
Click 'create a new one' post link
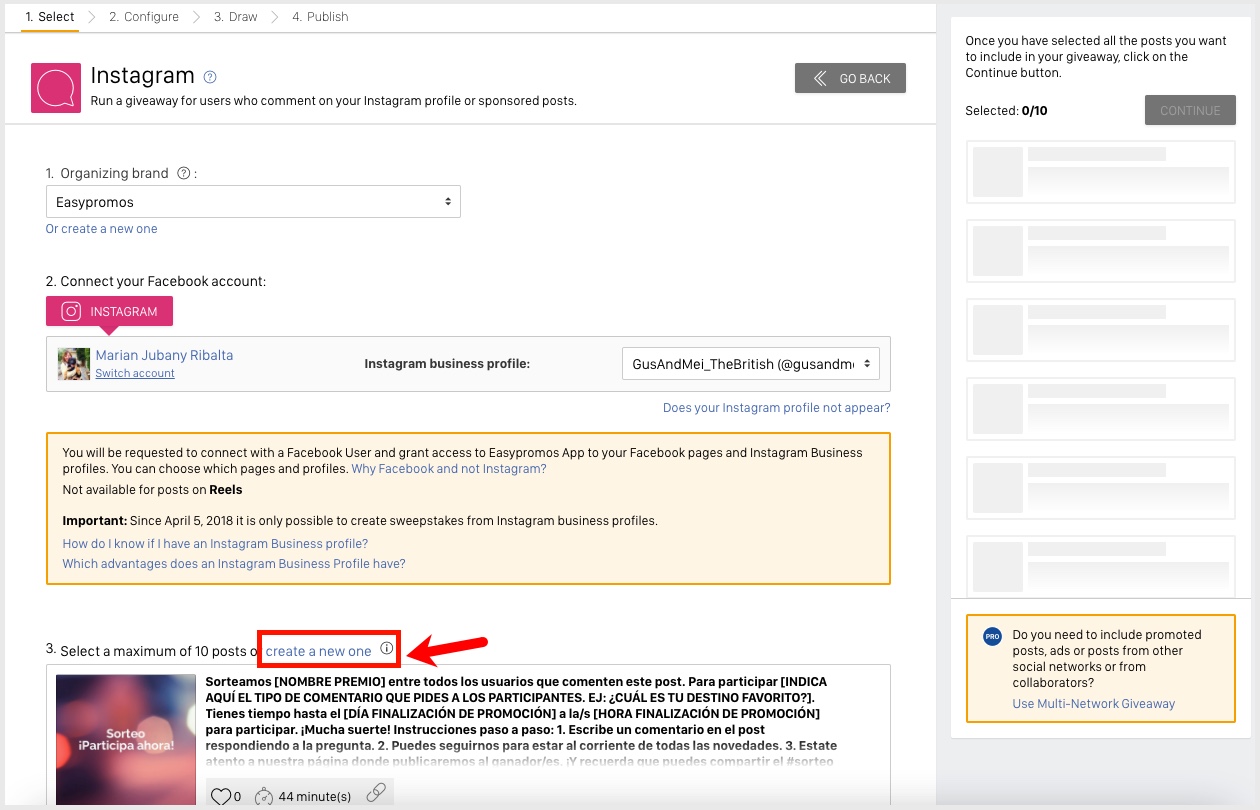(318, 651)
